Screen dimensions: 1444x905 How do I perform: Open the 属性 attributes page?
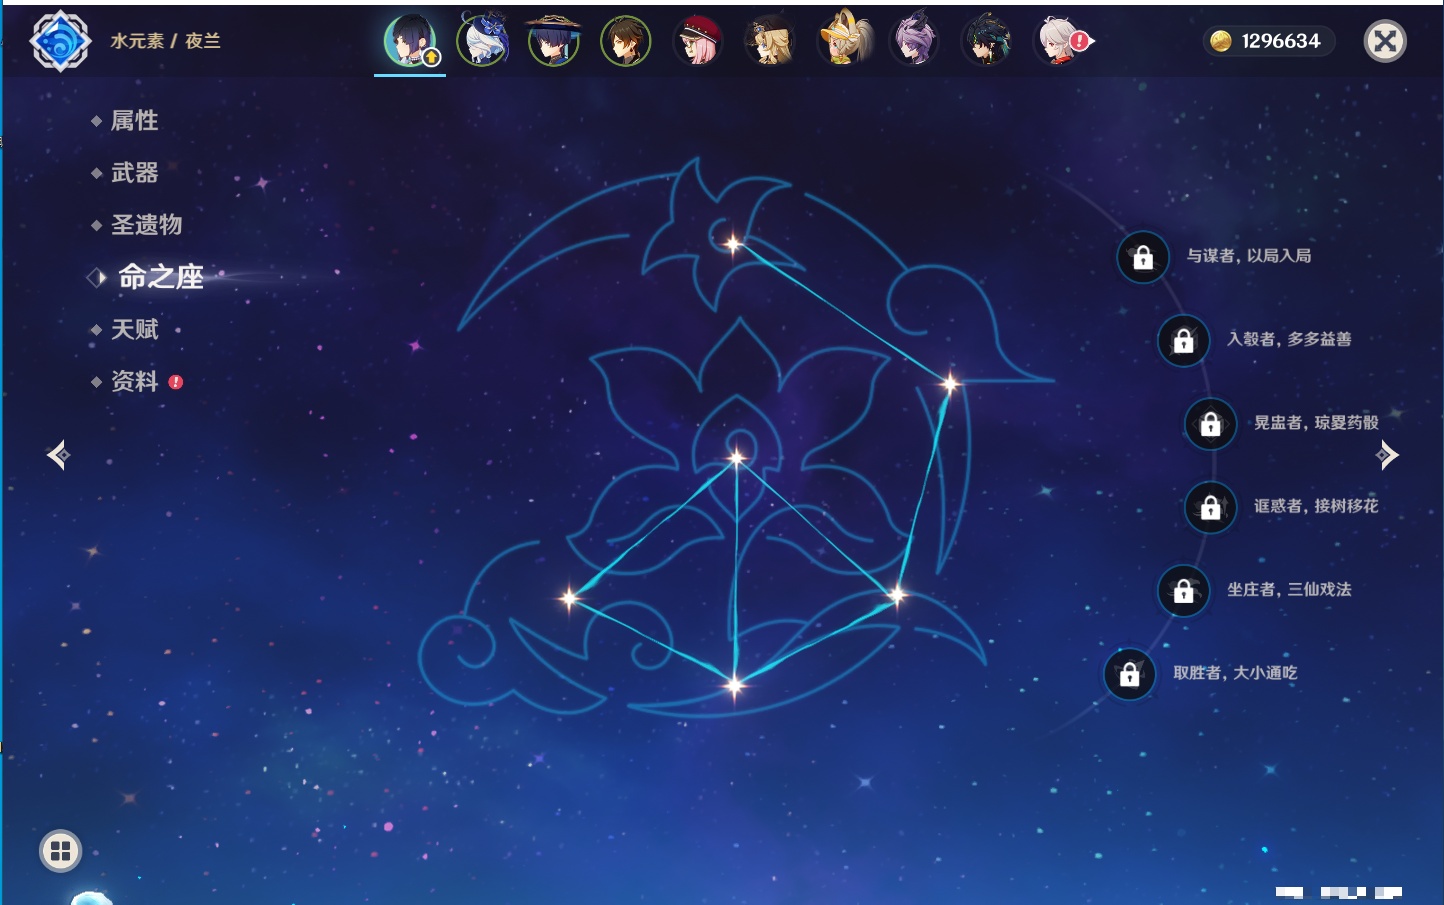click(134, 121)
